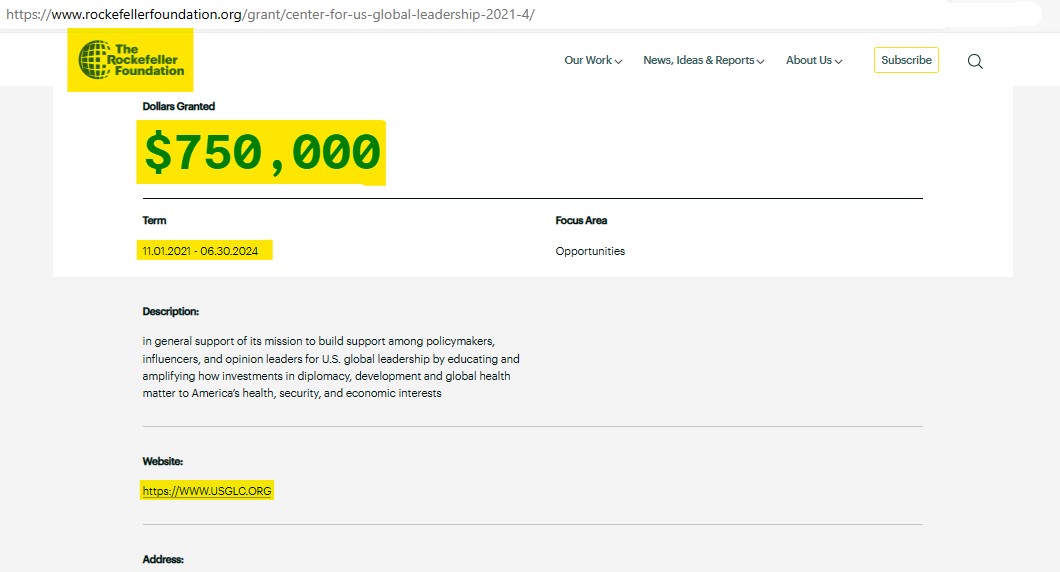Click the Website: heading

(162, 462)
